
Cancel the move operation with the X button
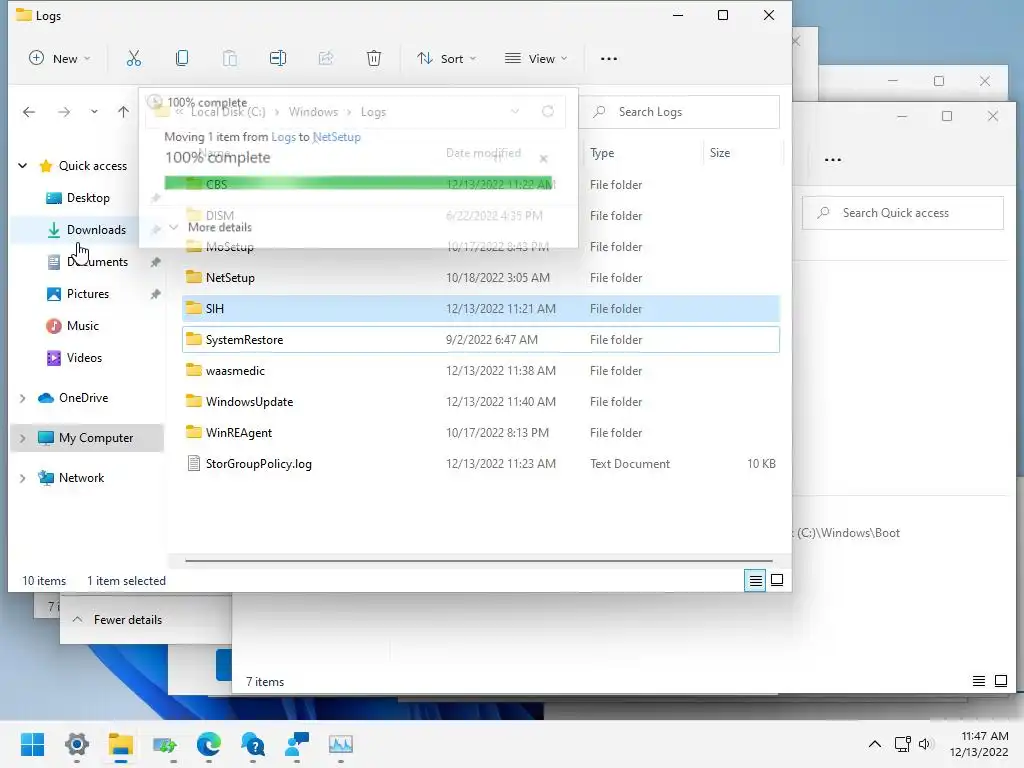pyautogui.click(x=543, y=159)
